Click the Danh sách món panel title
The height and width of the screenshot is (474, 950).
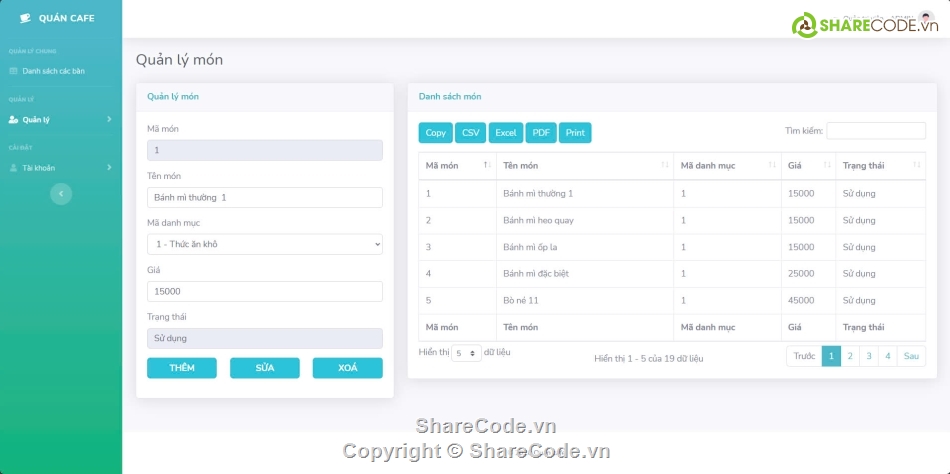(450, 96)
